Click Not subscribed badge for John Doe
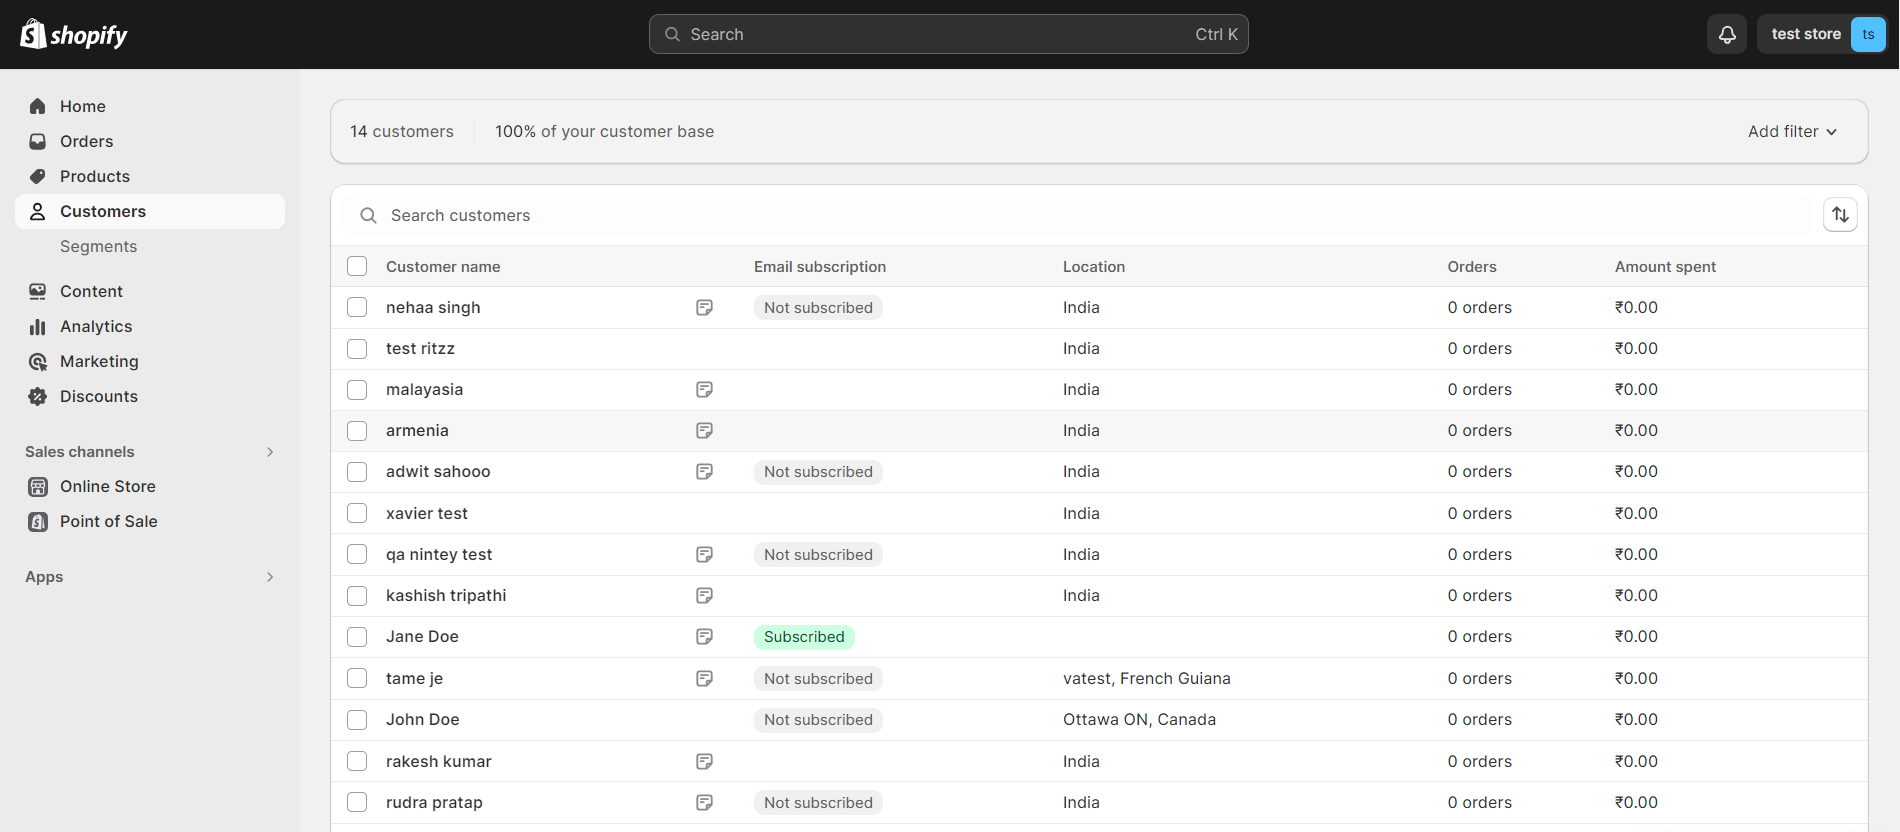 tap(818, 719)
